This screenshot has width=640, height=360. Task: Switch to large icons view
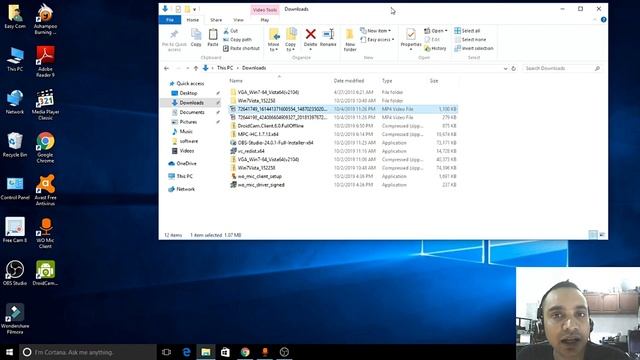coord(602,235)
